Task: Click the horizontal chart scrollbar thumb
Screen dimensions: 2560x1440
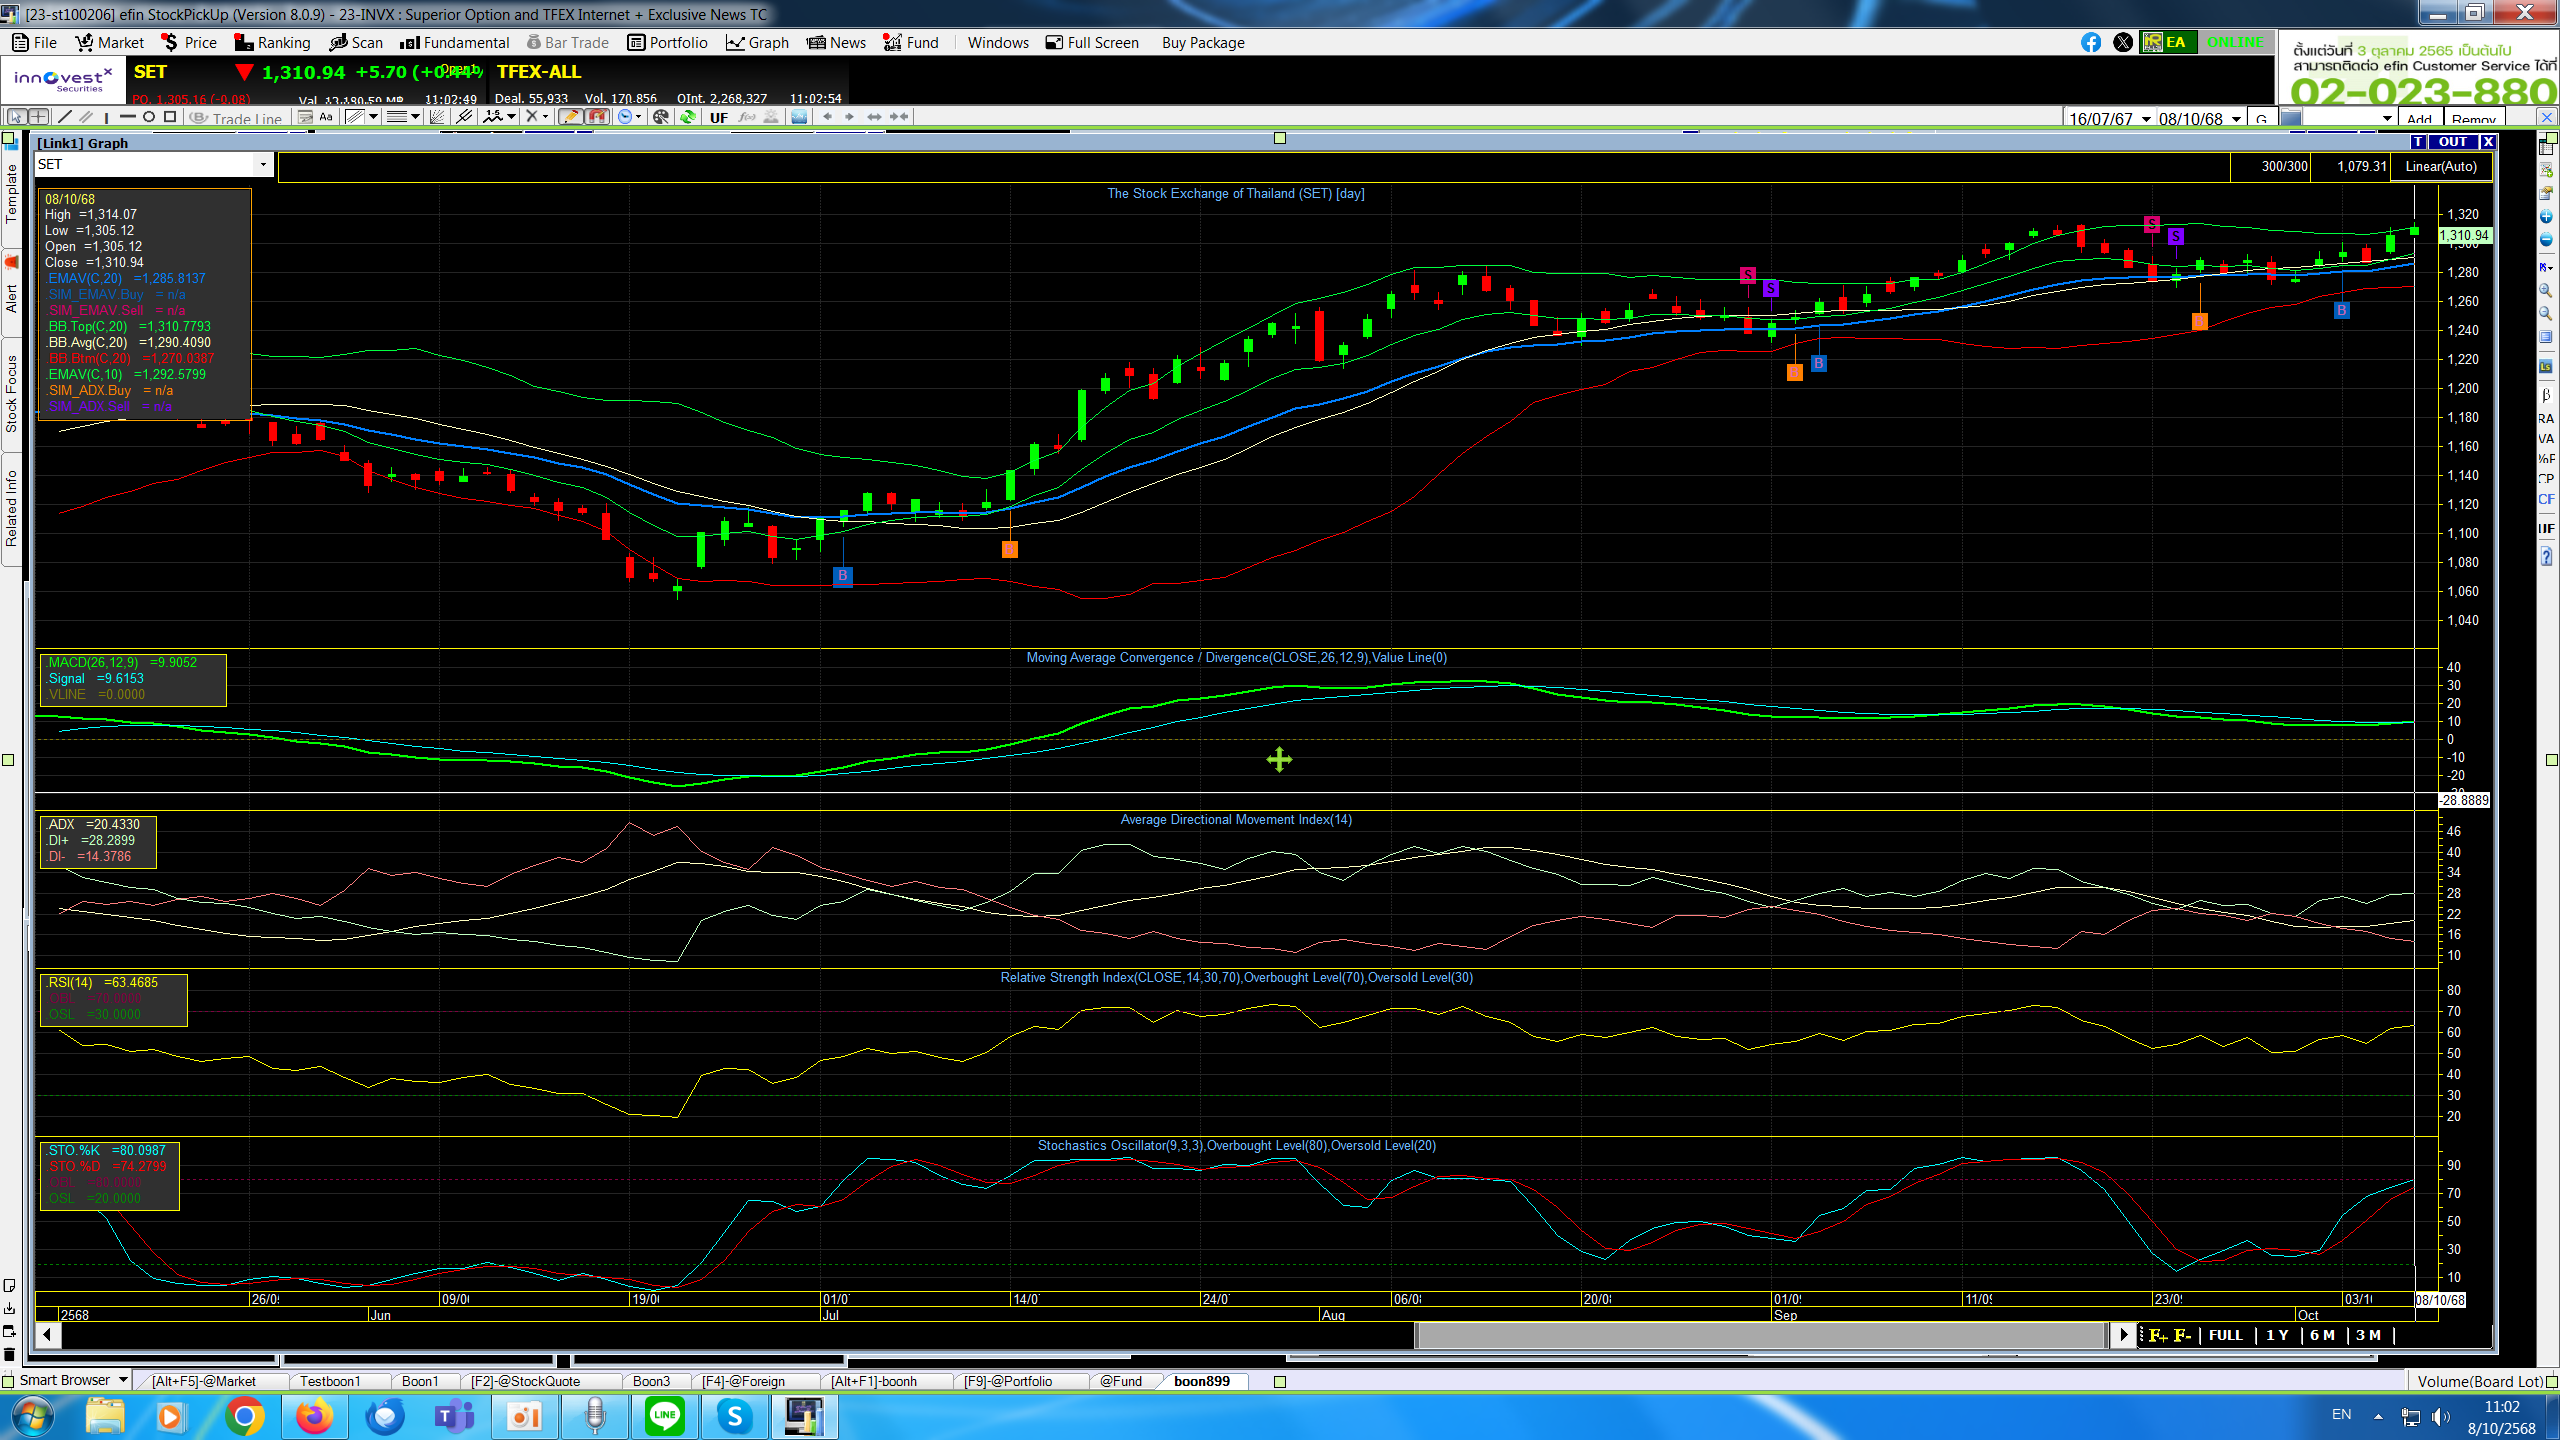Action: pos(1760,1335)
